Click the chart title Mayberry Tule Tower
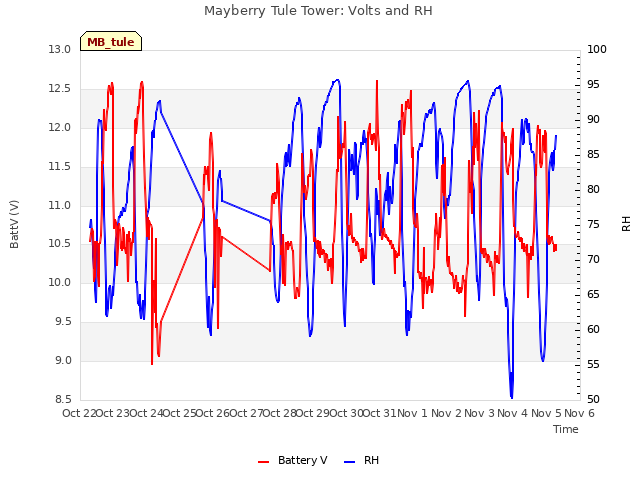Viewport: 640px width, 480px height. (318, 11)
